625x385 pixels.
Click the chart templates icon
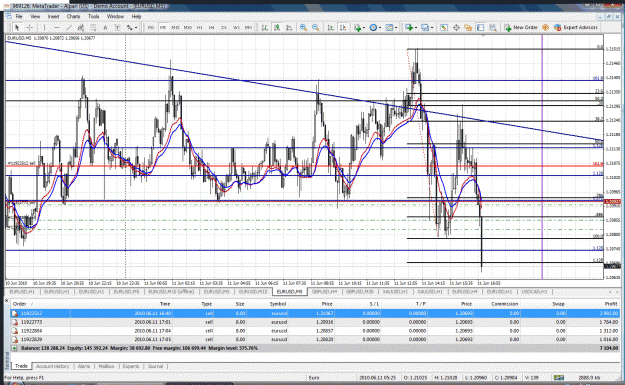389,28
